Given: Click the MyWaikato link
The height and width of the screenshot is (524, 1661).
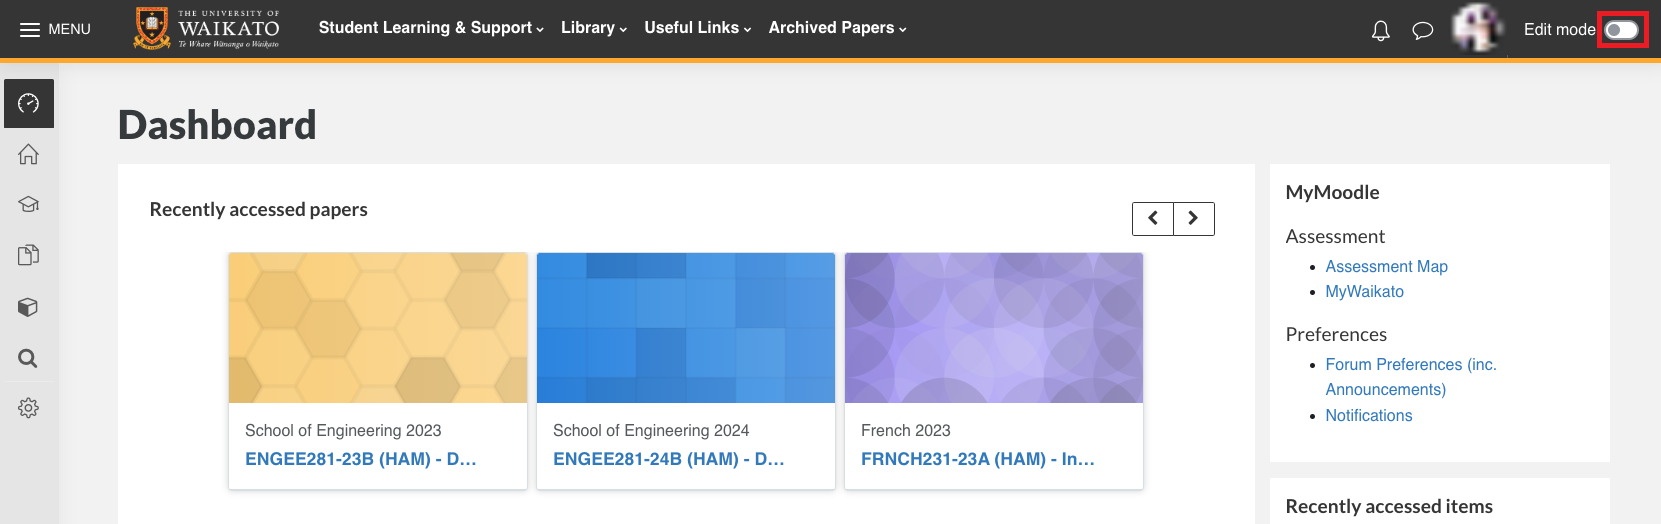Looking at the screenshot, I should (x=1364, y=291).
